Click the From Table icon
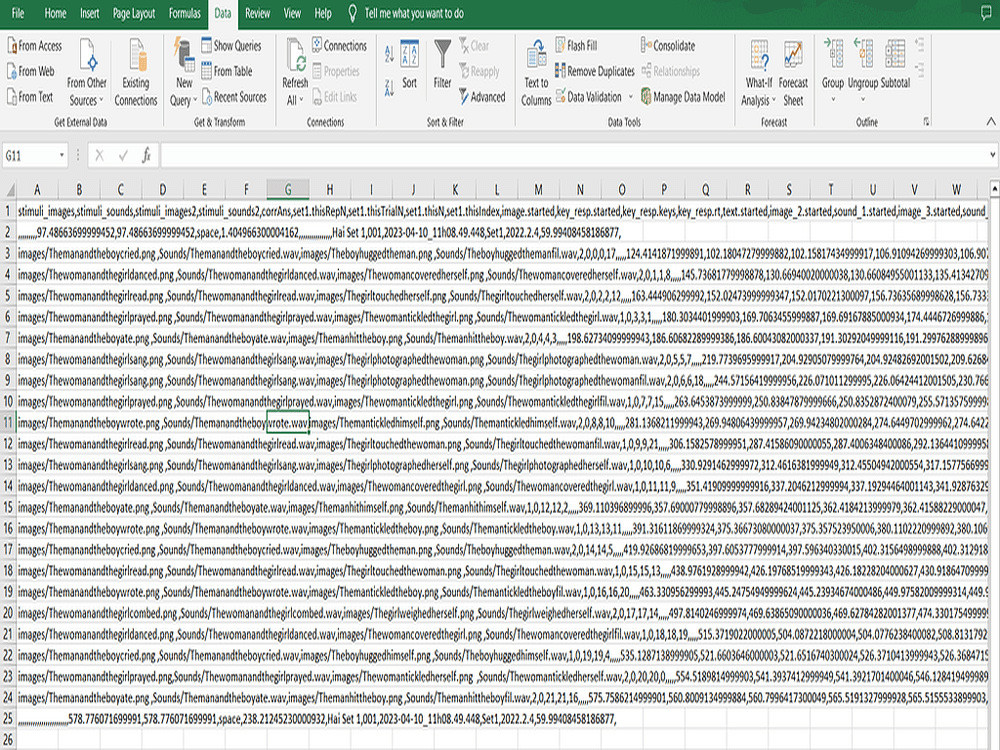Screen dimensions: 1000x750 (207, 71)
